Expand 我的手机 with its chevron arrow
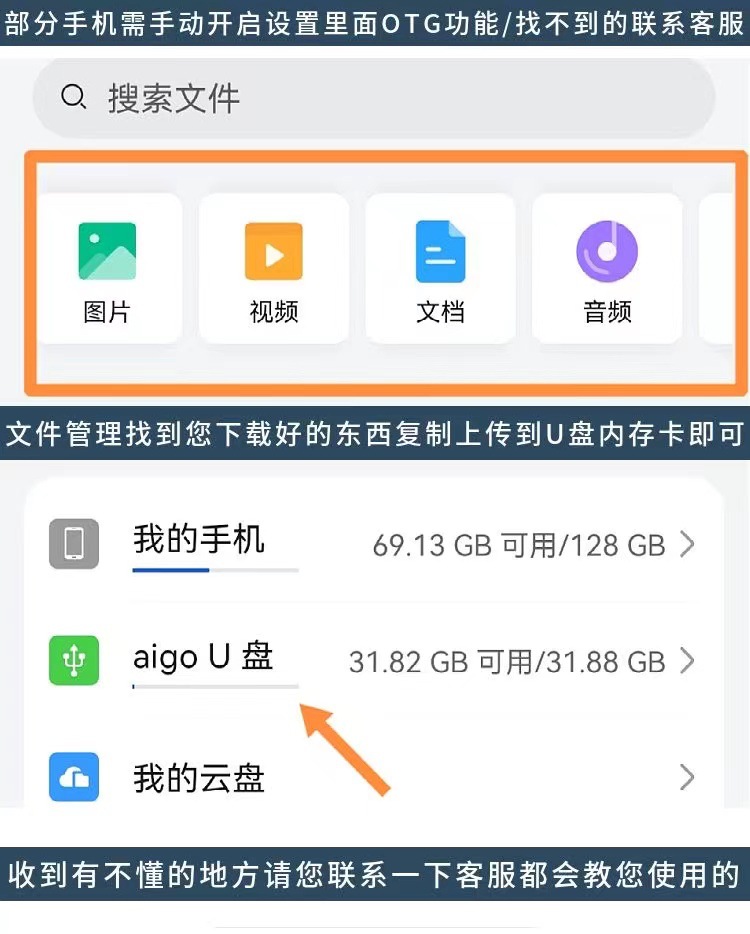 (687, 544)
